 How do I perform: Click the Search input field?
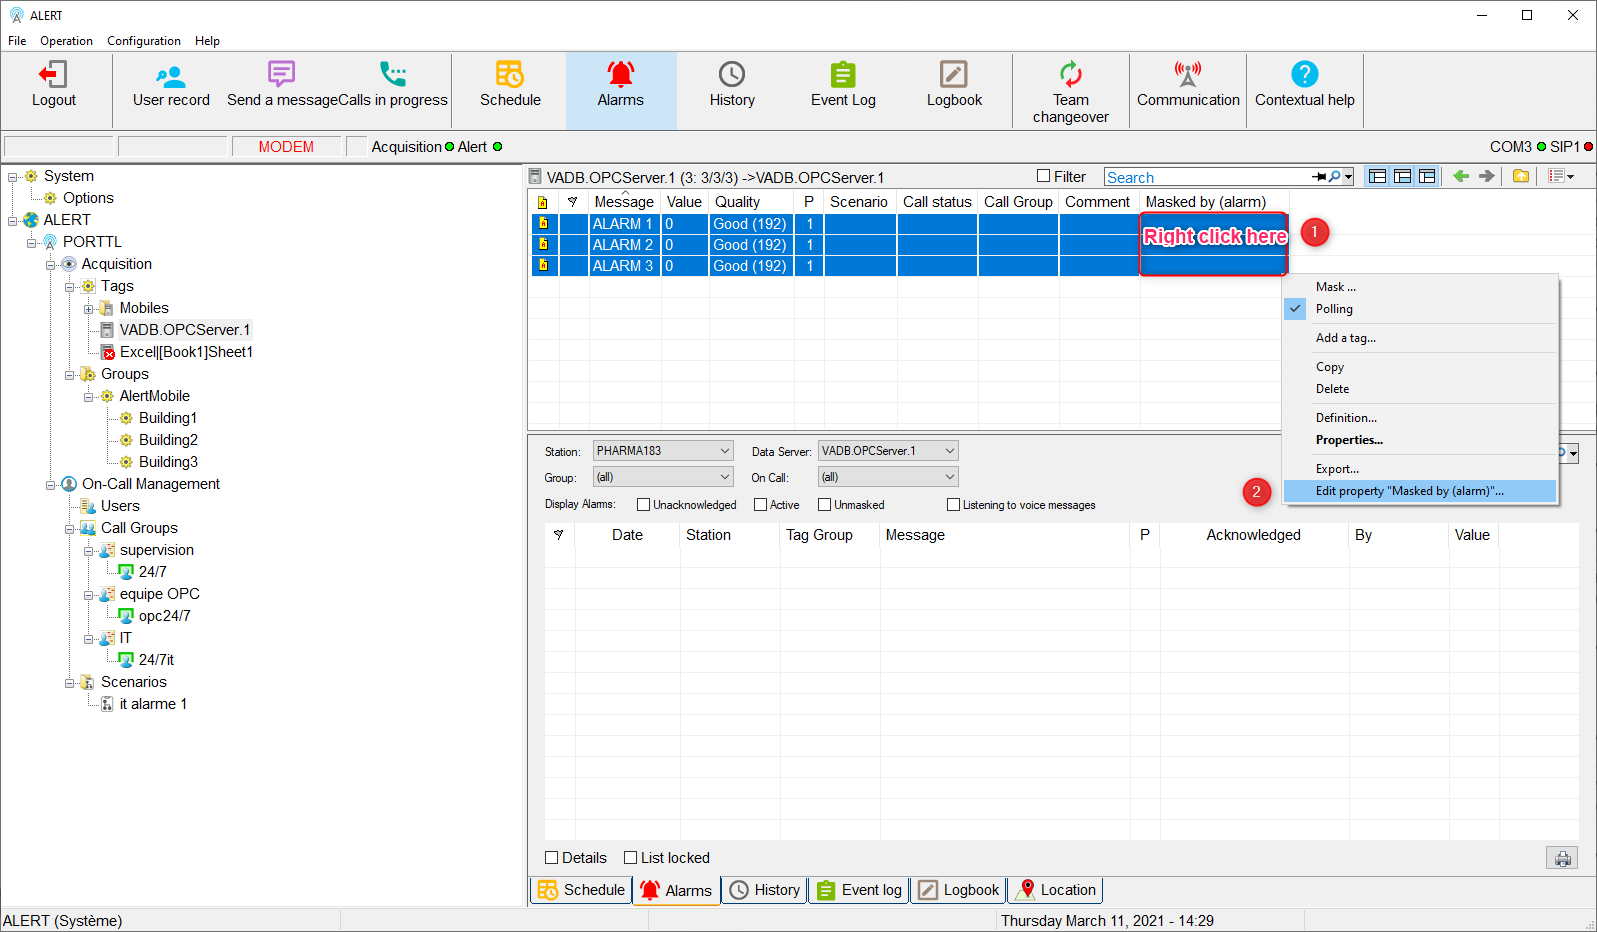click(1205, 177)
